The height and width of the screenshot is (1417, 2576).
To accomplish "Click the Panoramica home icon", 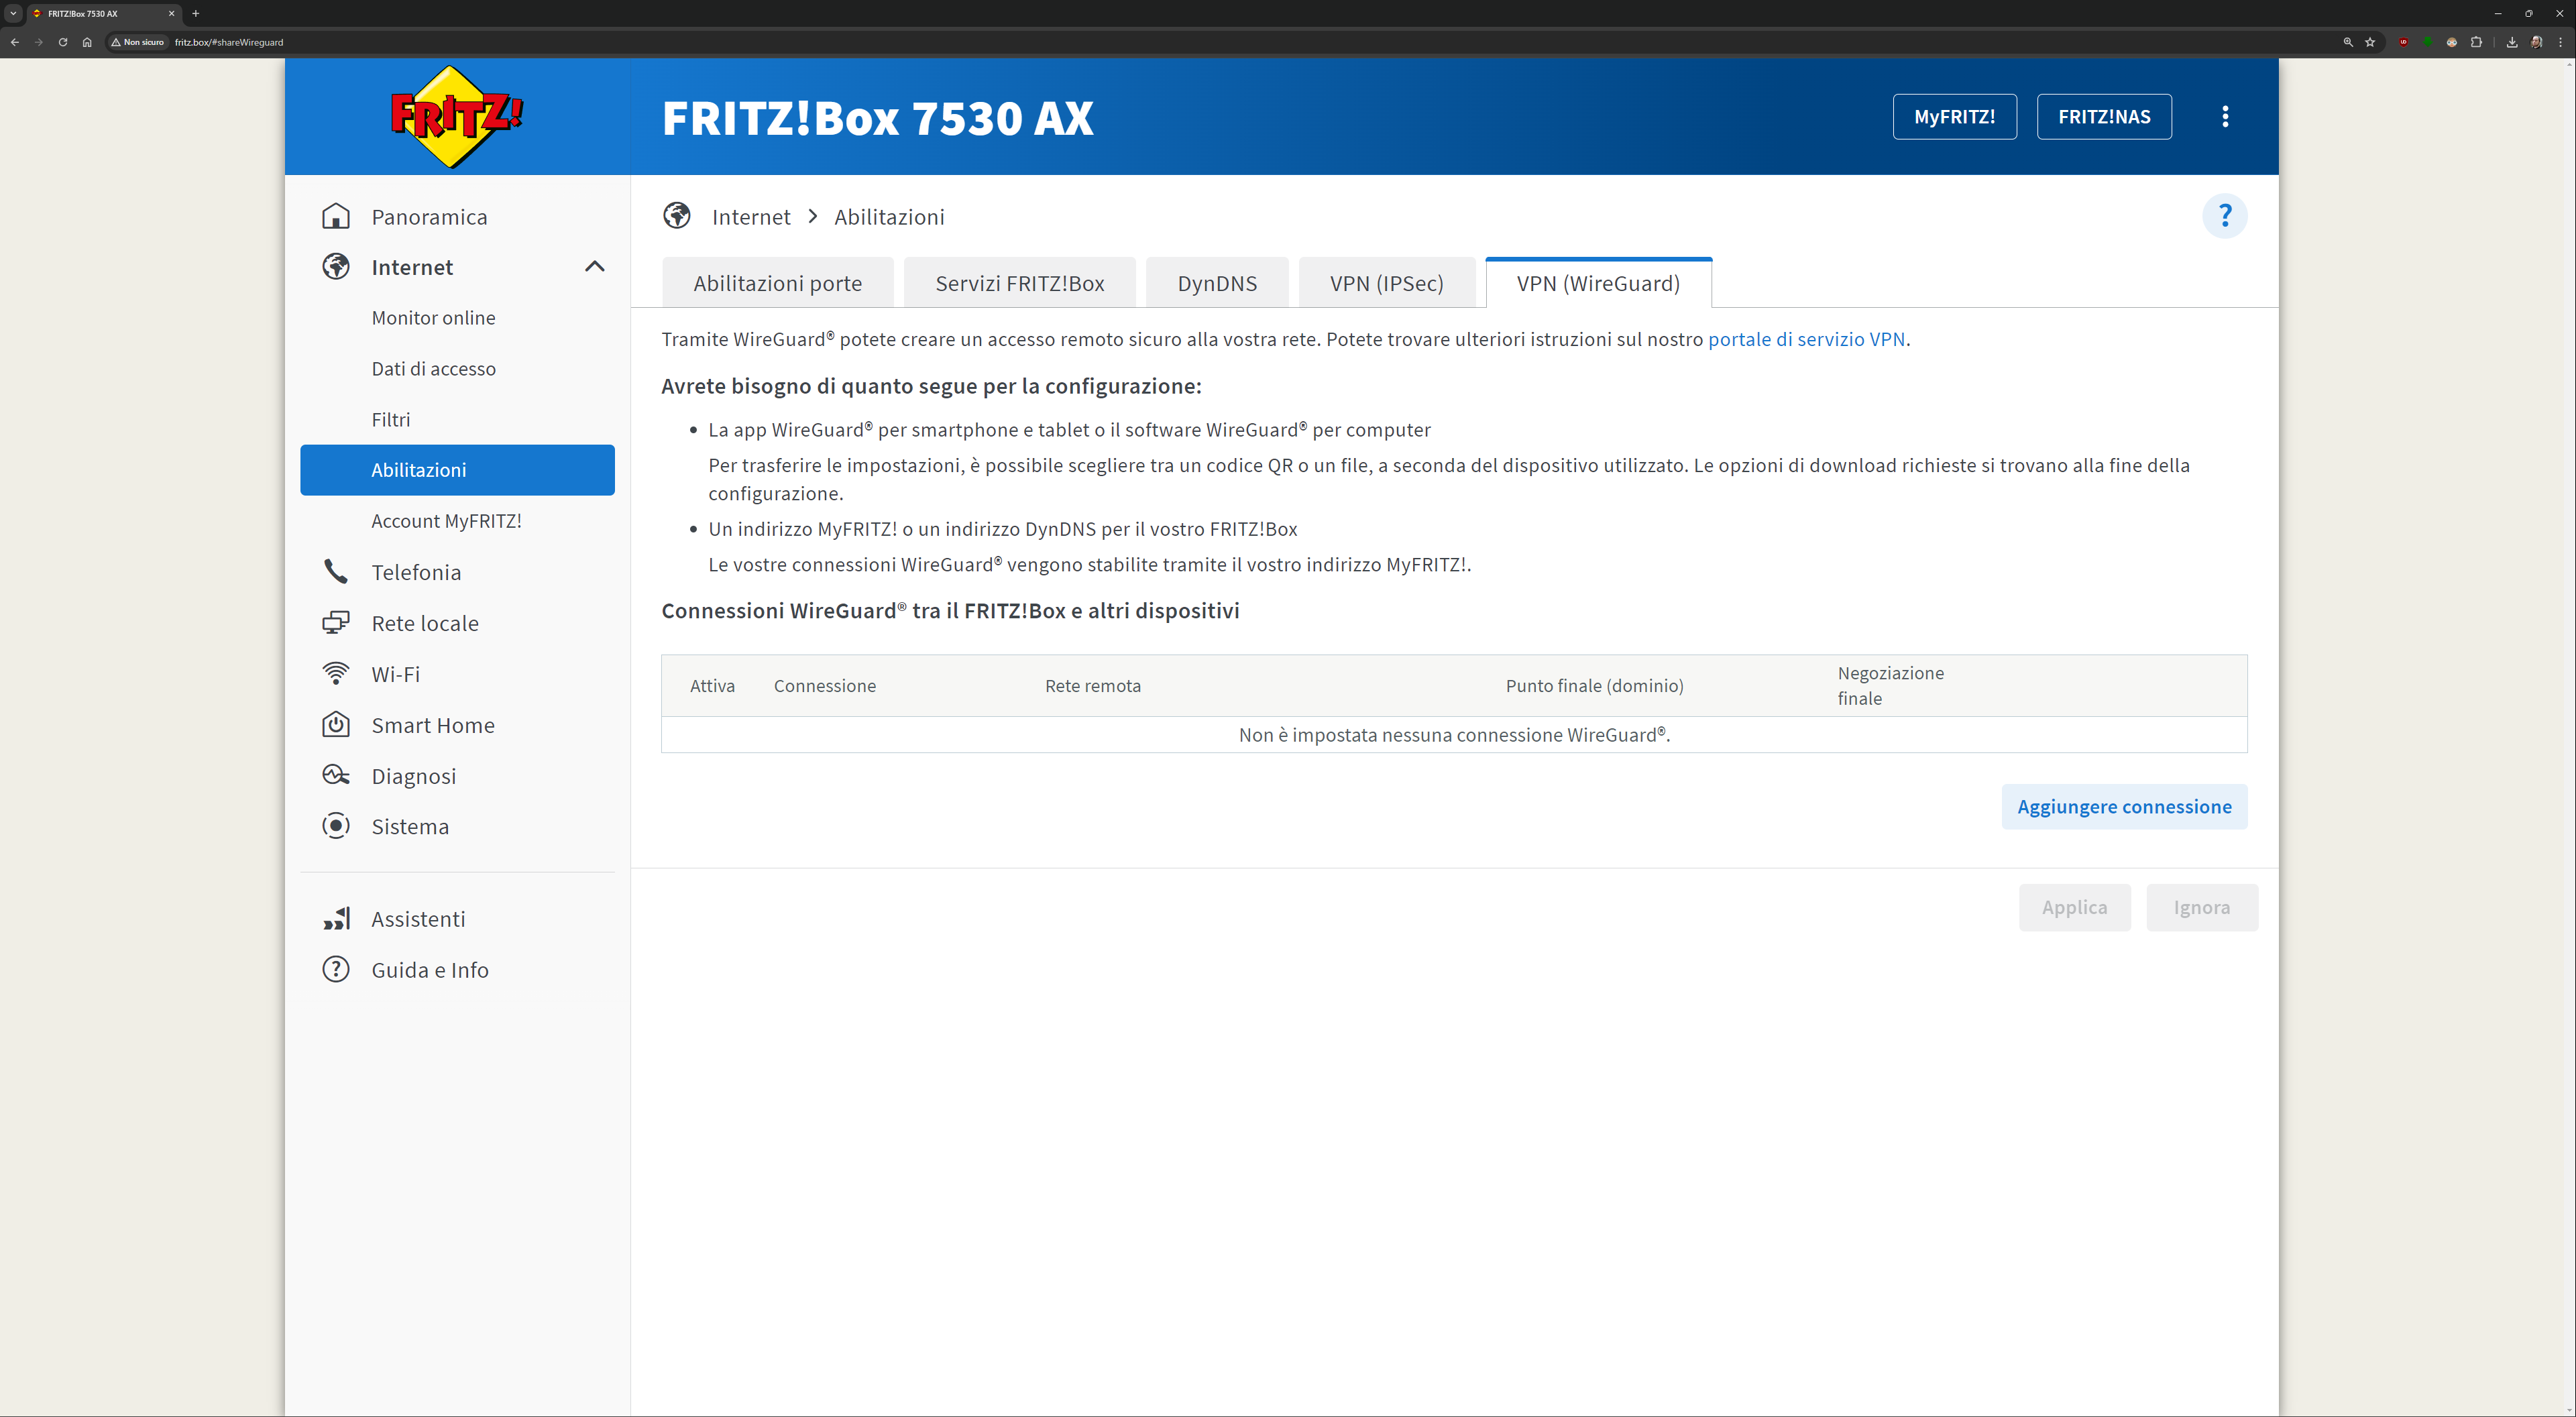I will [336, 217].
